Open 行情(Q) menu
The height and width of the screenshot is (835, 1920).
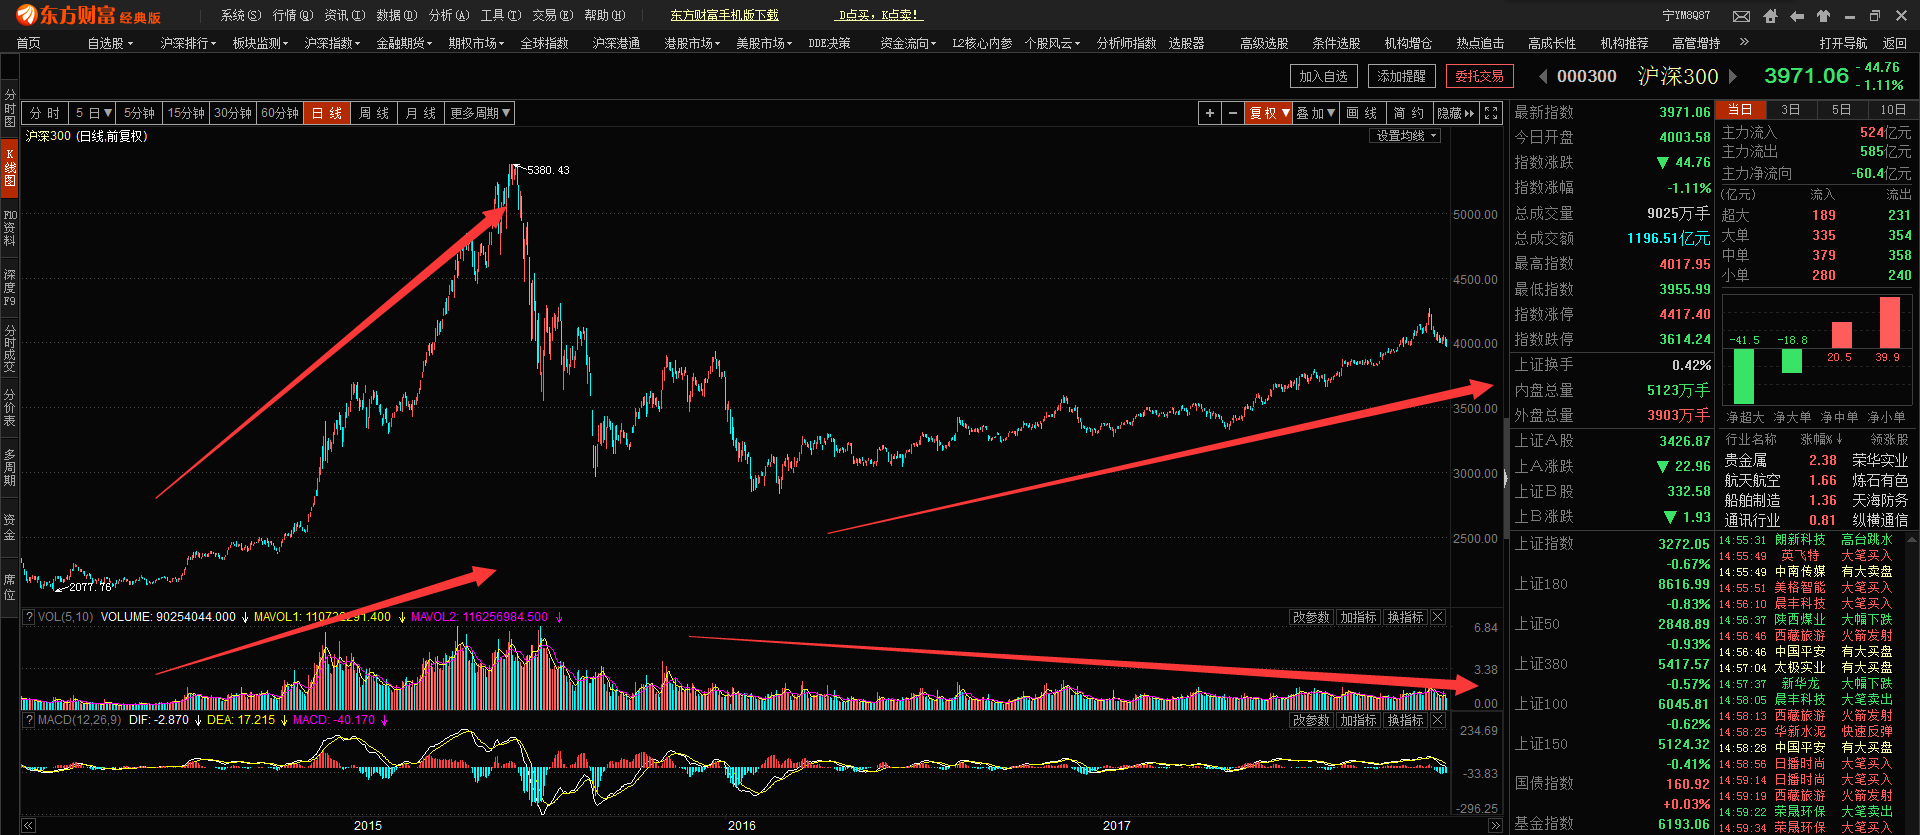(293, 16)
